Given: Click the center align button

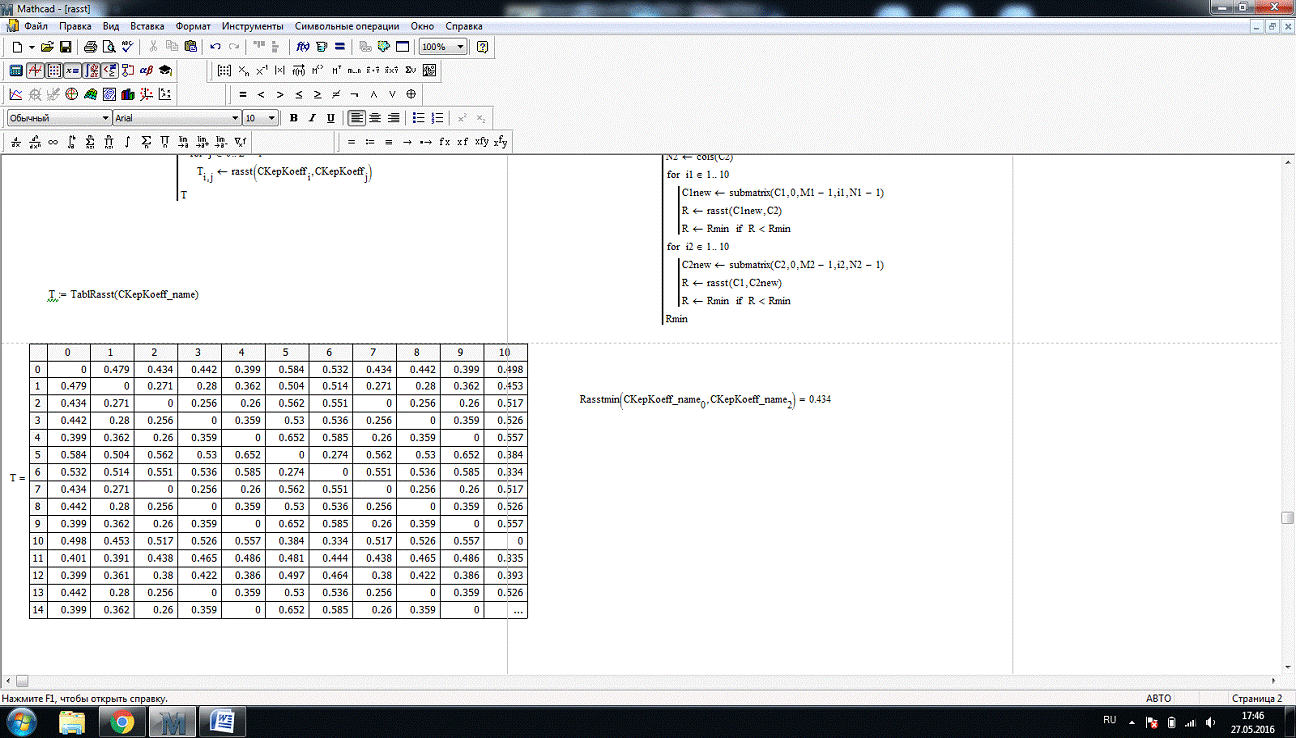Looking at the screenshot, I should click(x=376, y=118).
